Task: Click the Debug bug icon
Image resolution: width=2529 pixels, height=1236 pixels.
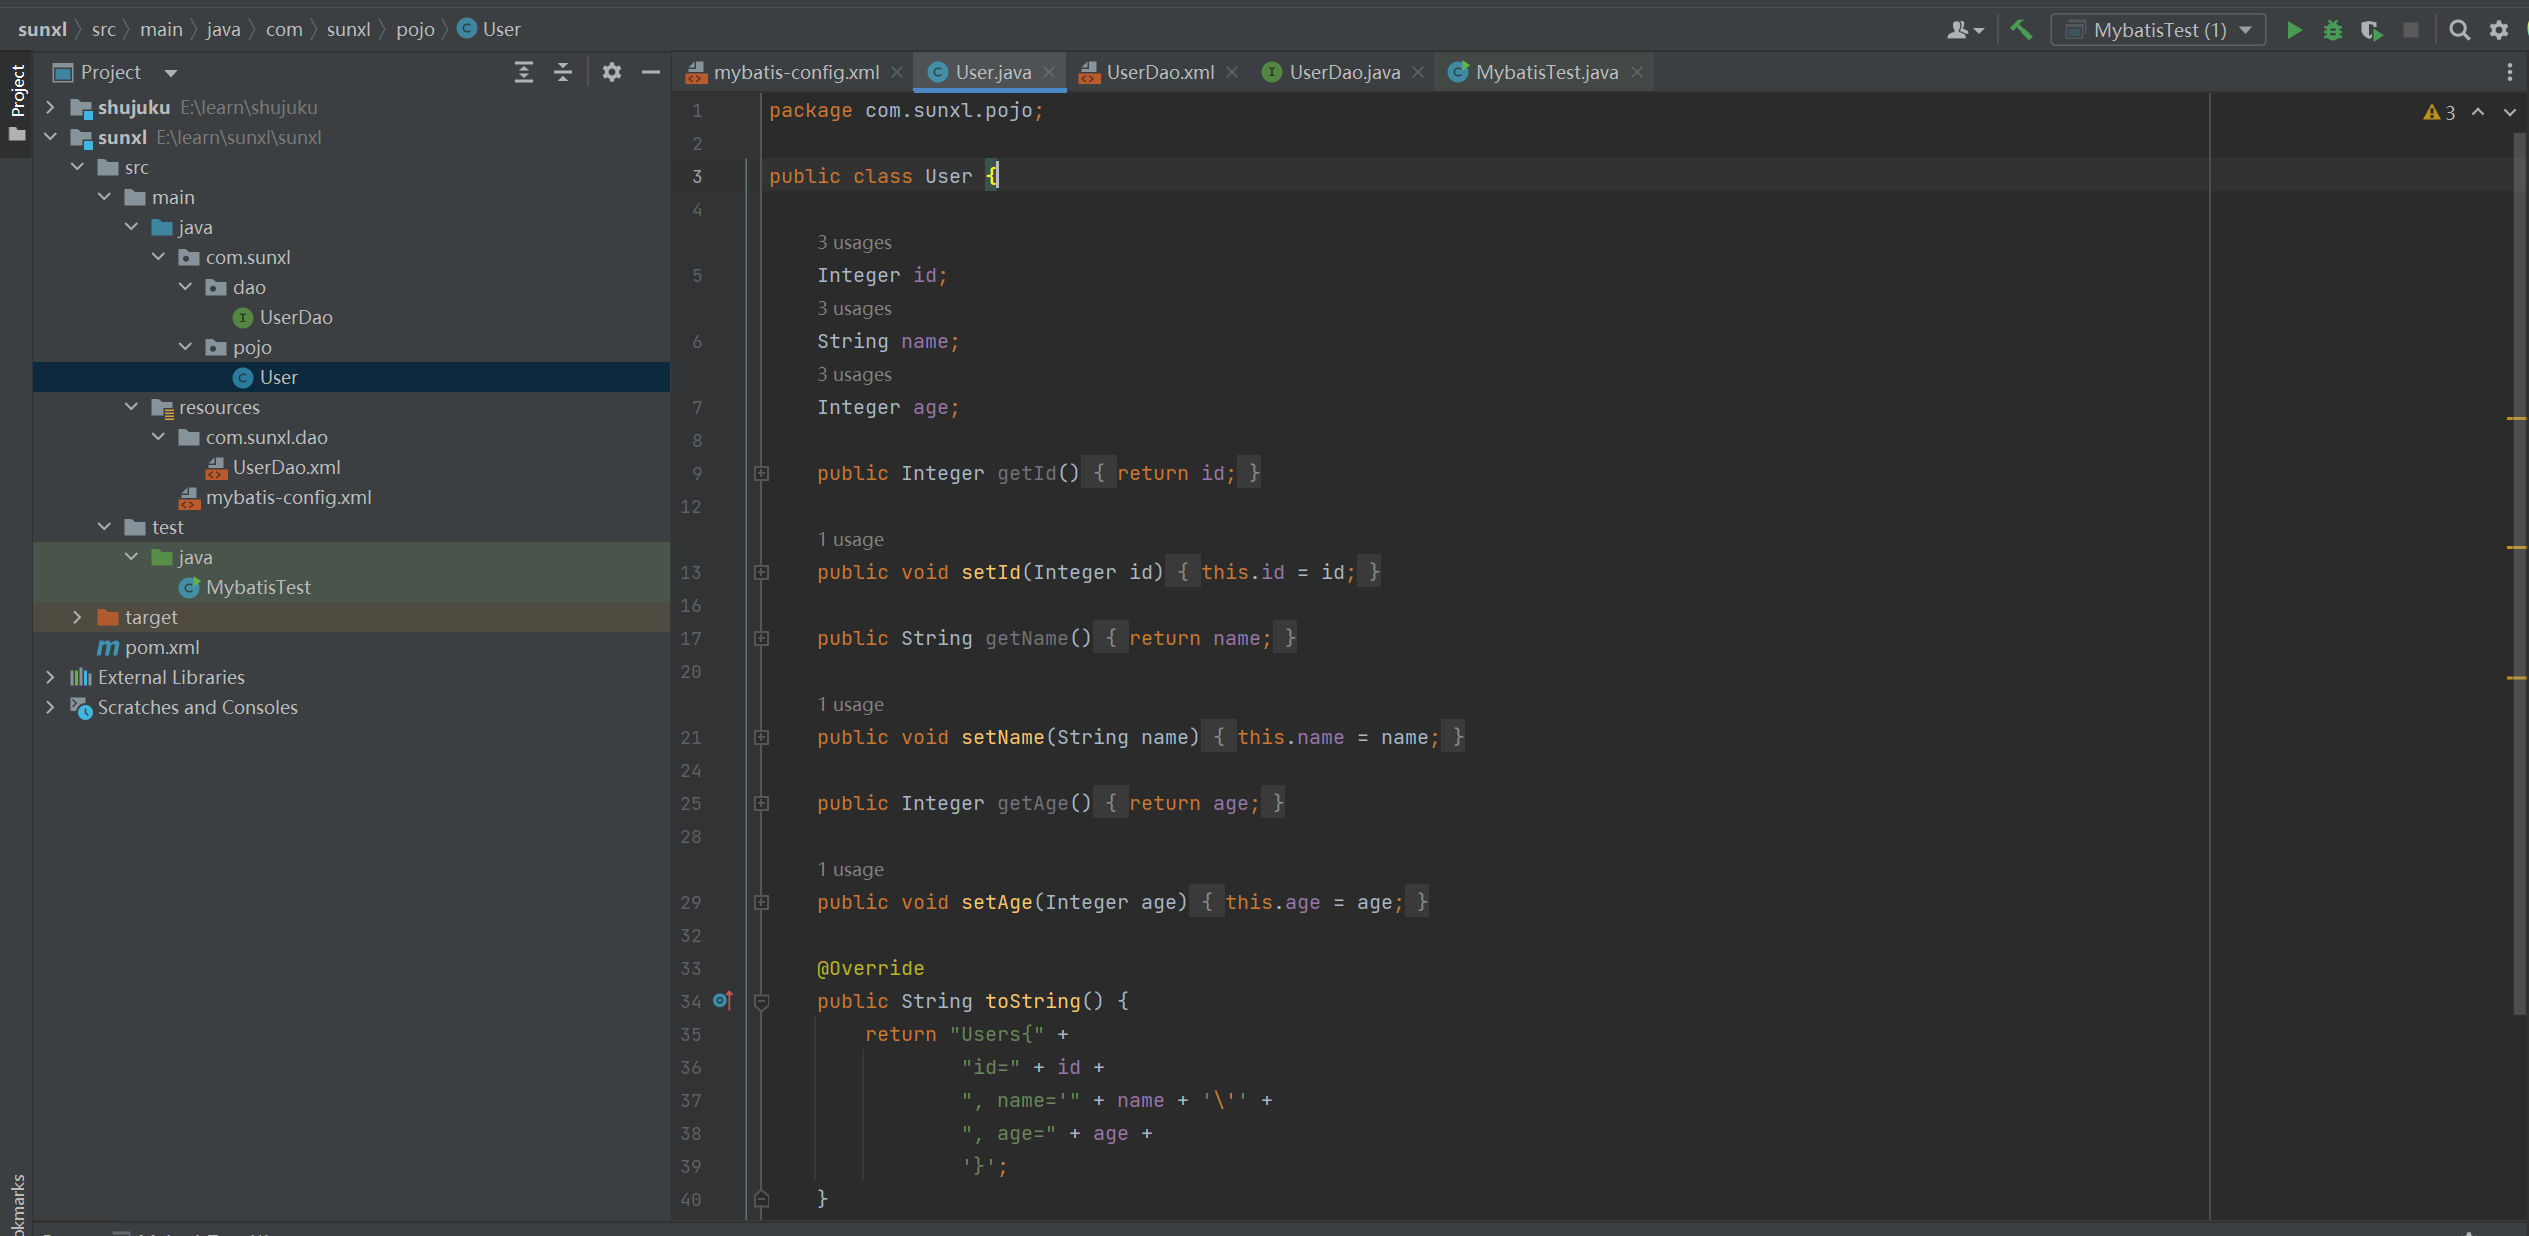Action: [2332, 30]
